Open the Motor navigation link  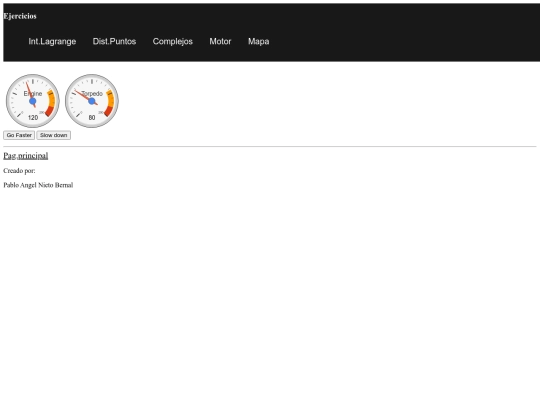[220, 42]
